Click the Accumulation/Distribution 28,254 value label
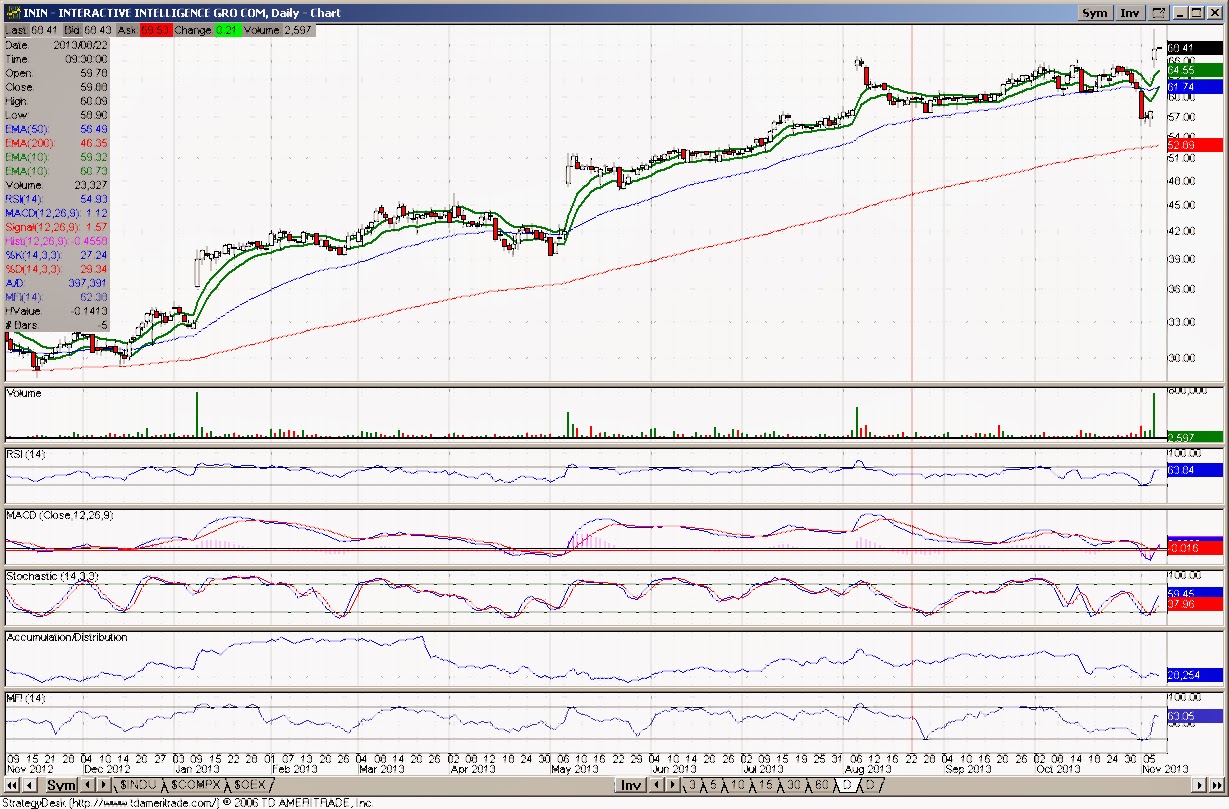This screenshot has height=809, width=1229. pos(1195,674)
